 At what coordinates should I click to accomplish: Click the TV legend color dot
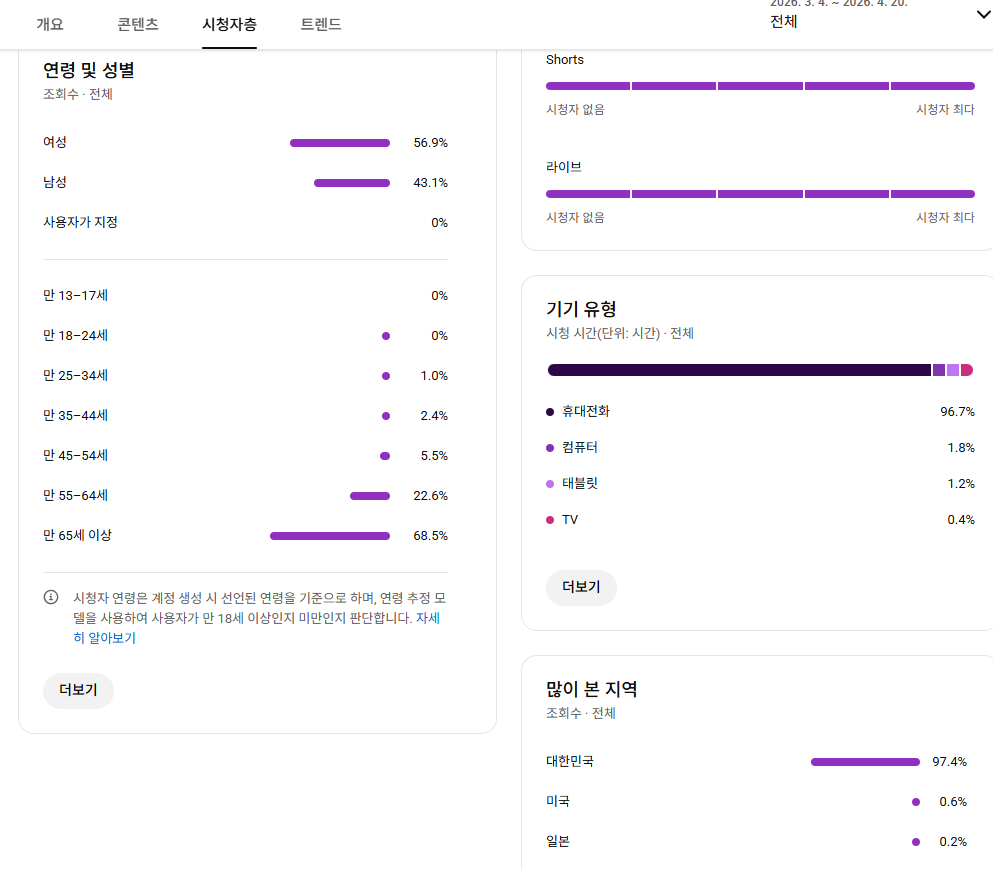coord(550,520)
